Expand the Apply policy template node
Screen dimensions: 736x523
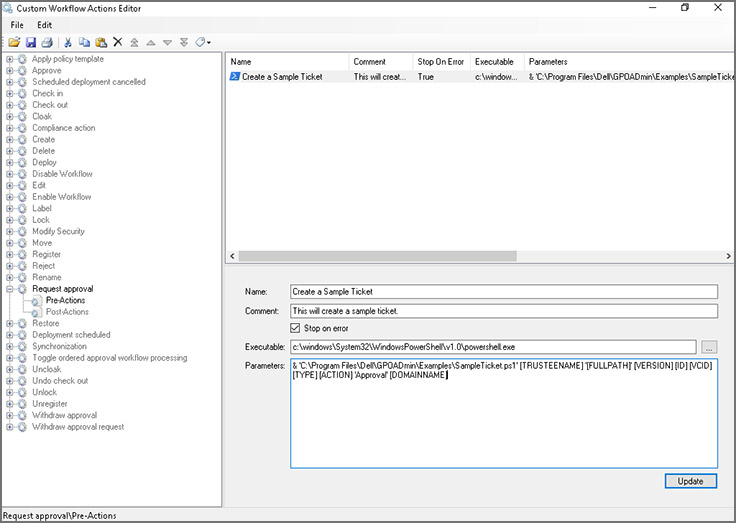coord(9,59)
